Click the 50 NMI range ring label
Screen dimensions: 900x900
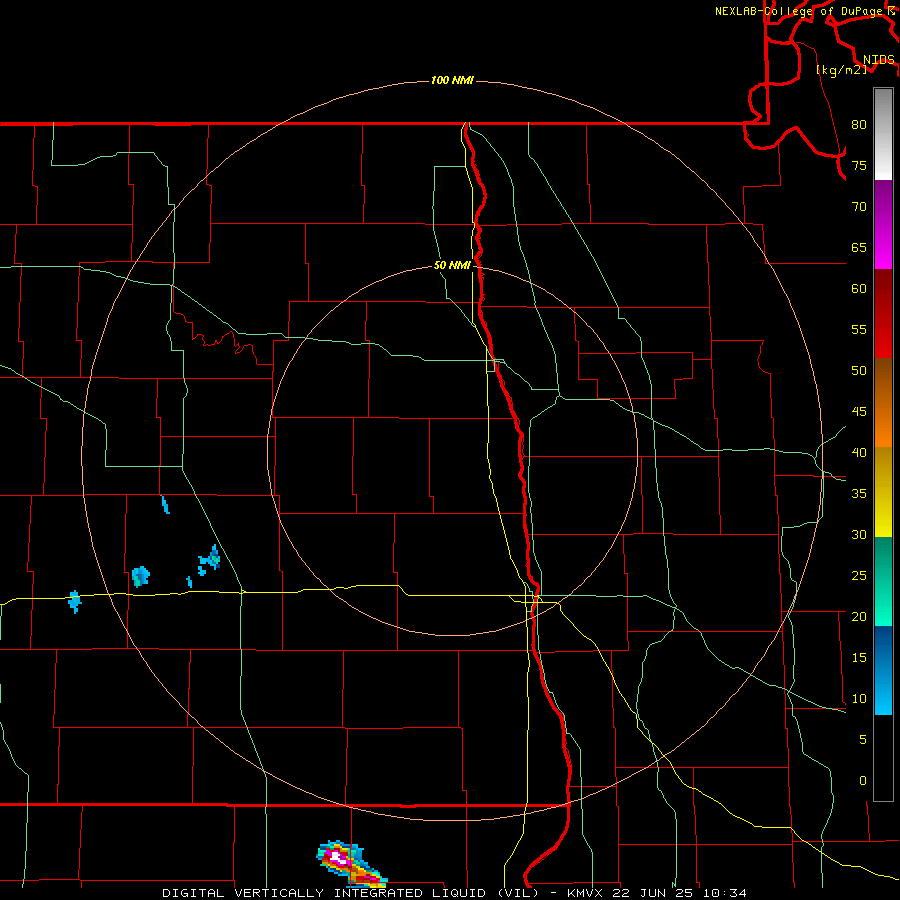coord(452,265)
